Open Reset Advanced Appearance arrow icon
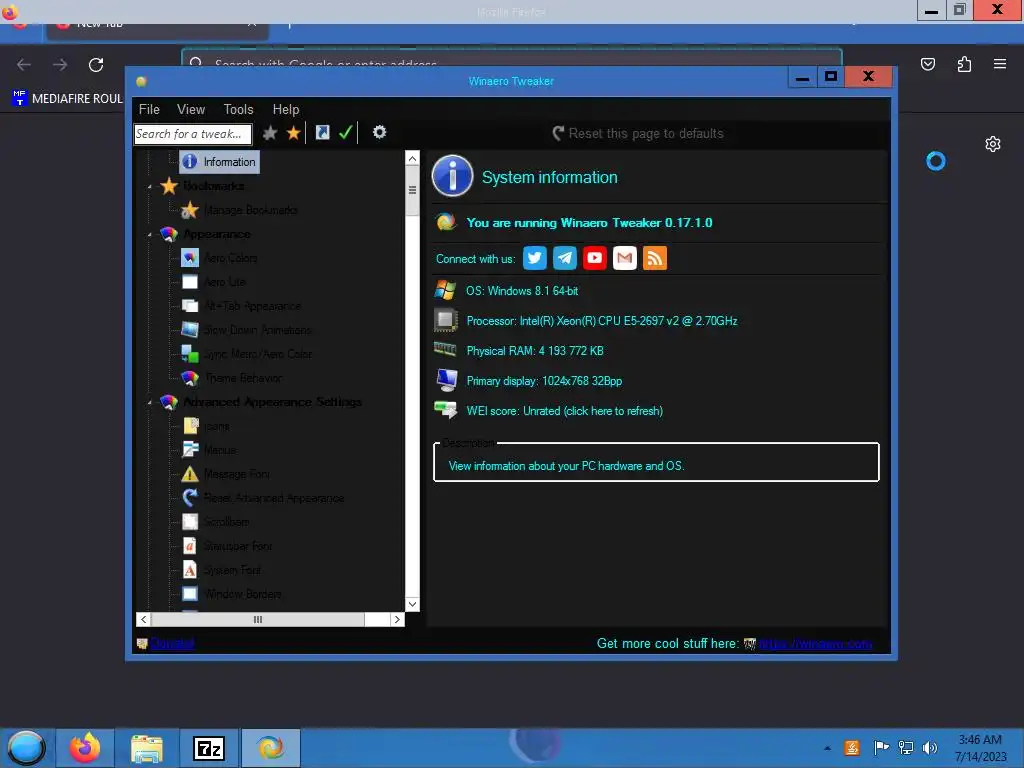 (x=189, y=498)
